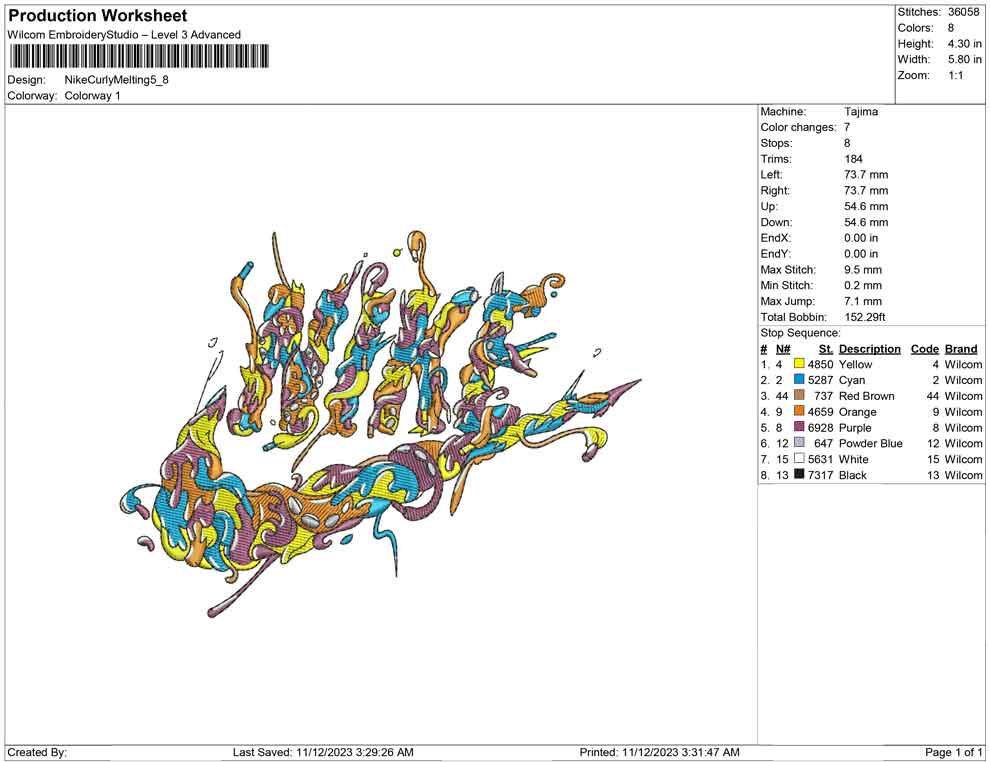Click the Nike embroidery design preview
This screenshot has width=990, height=762.
[381, 424]
